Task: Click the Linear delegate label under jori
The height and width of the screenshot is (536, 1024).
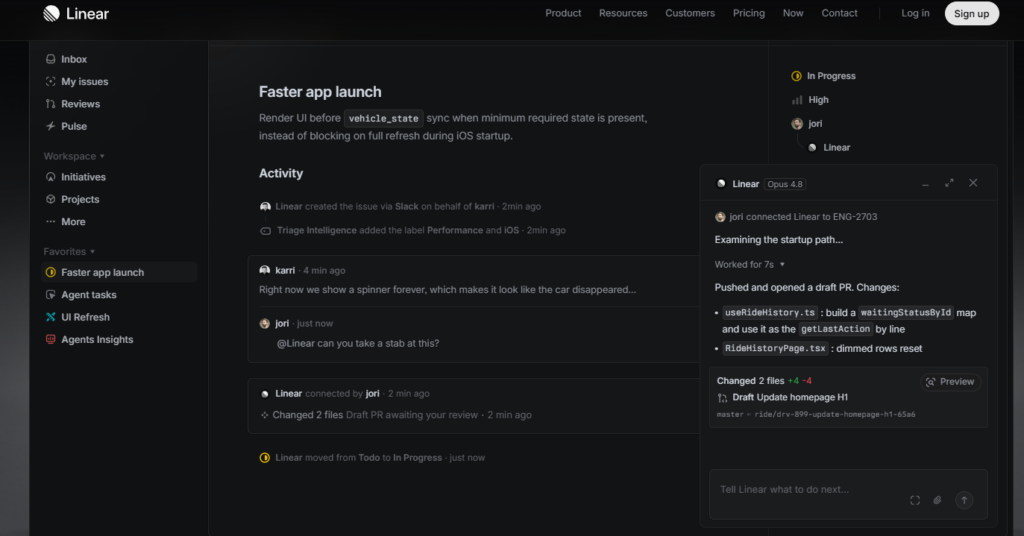Action: click(837, 148)
